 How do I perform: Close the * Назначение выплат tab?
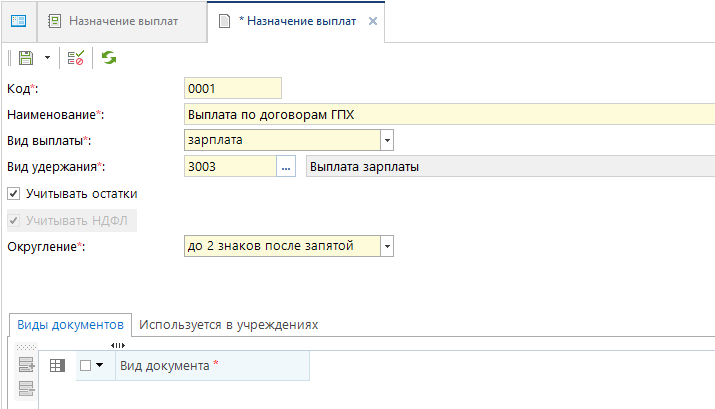(x=373, y=21)
